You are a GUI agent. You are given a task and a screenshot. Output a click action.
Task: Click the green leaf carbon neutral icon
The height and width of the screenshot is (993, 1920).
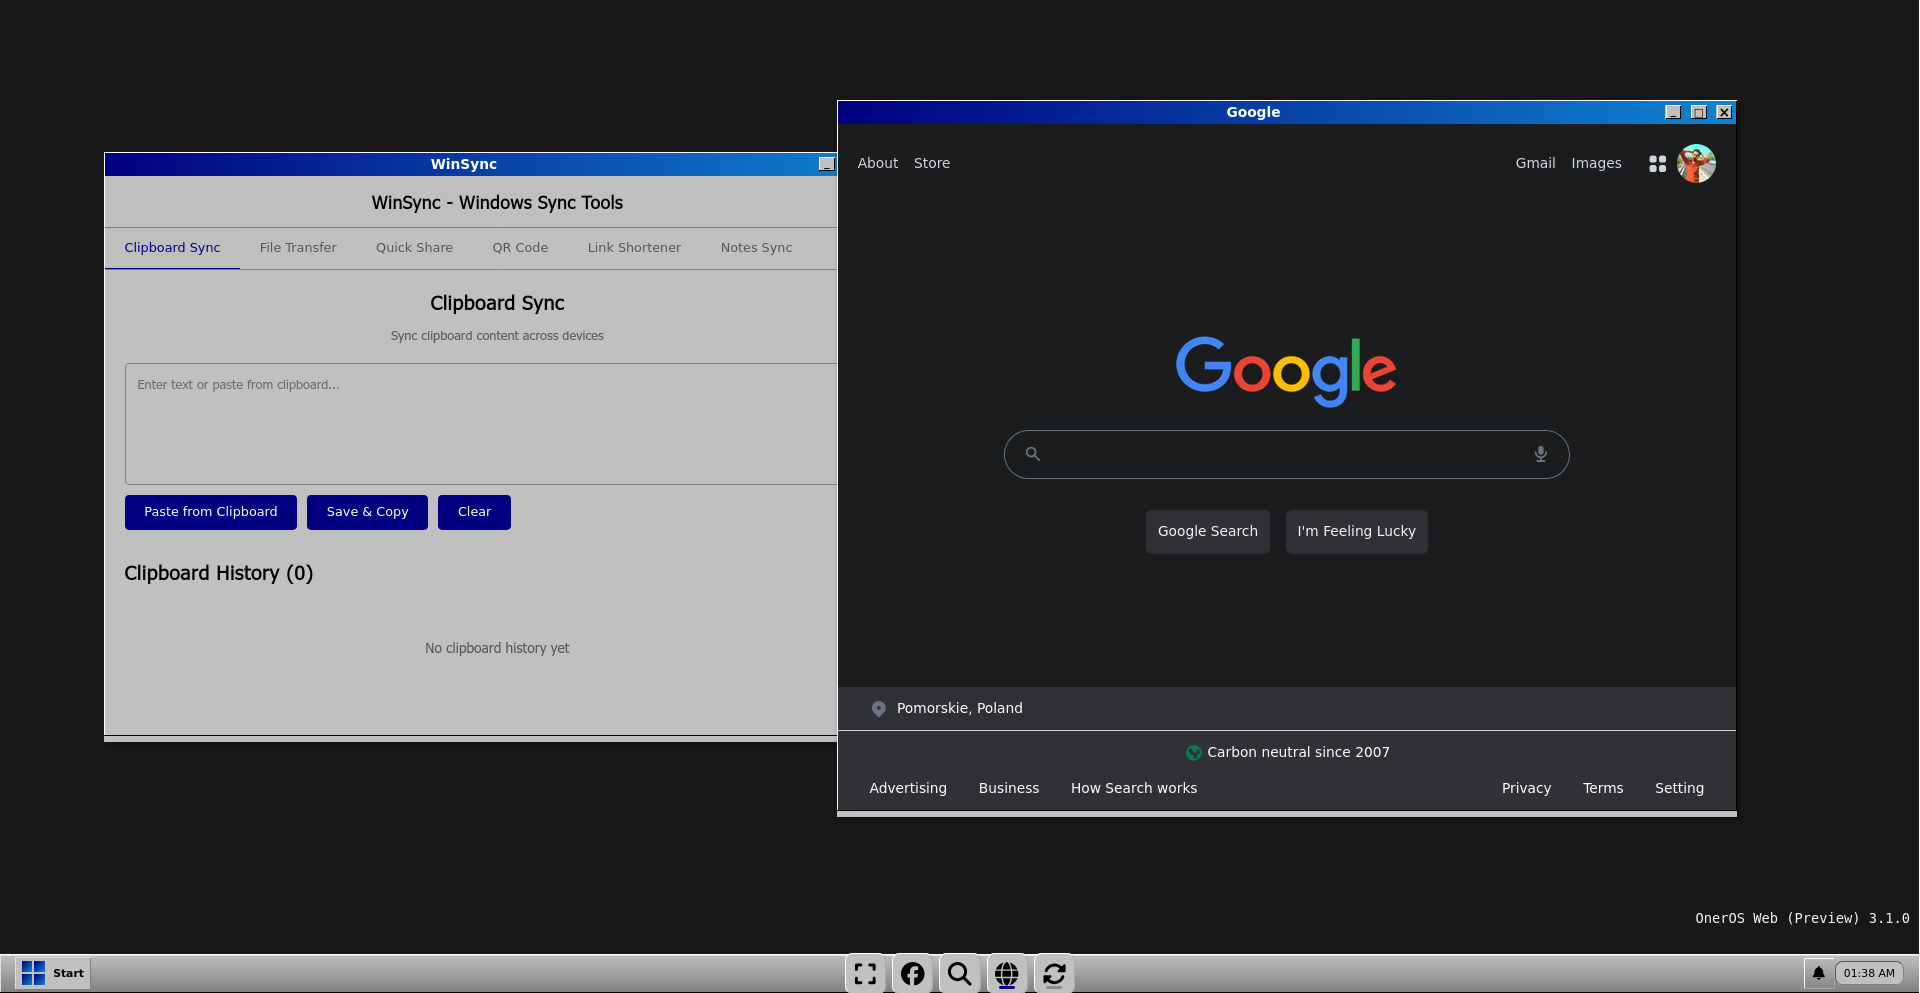coord(1194,753)
